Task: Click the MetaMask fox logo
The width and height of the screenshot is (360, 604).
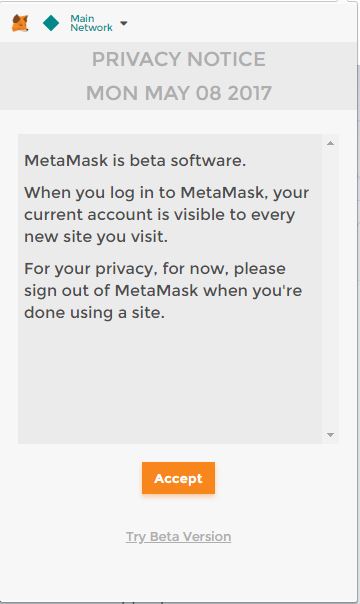Action: click(x=20, y=23)
